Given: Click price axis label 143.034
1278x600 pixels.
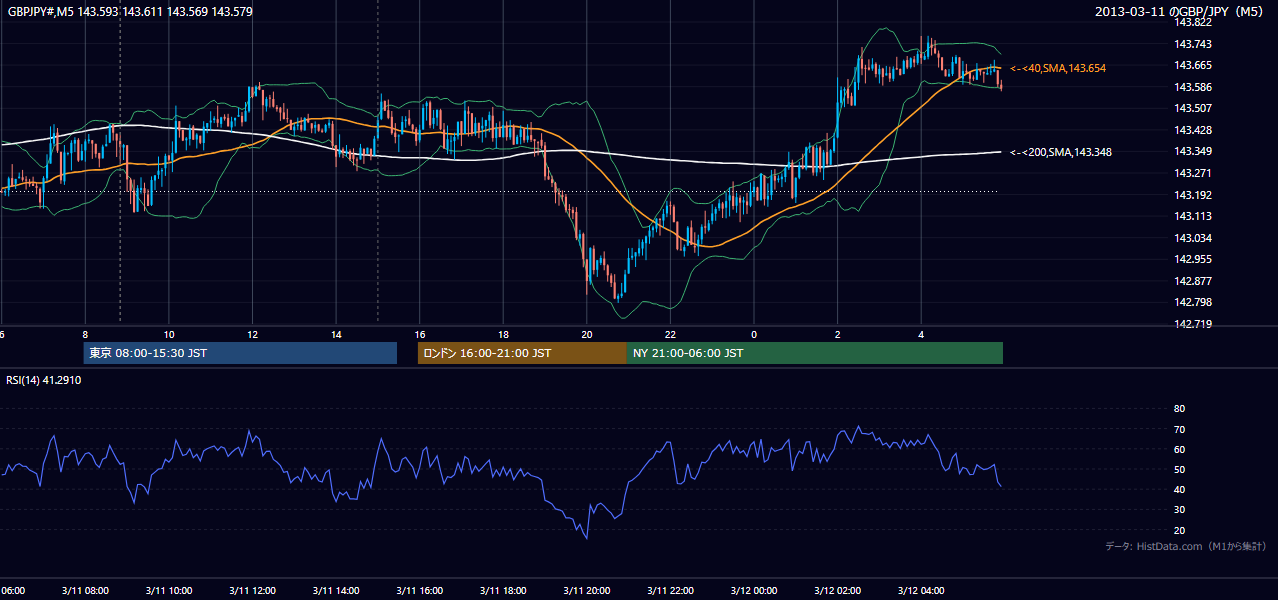Looking at the screenshot, I should coord(1194,238).
